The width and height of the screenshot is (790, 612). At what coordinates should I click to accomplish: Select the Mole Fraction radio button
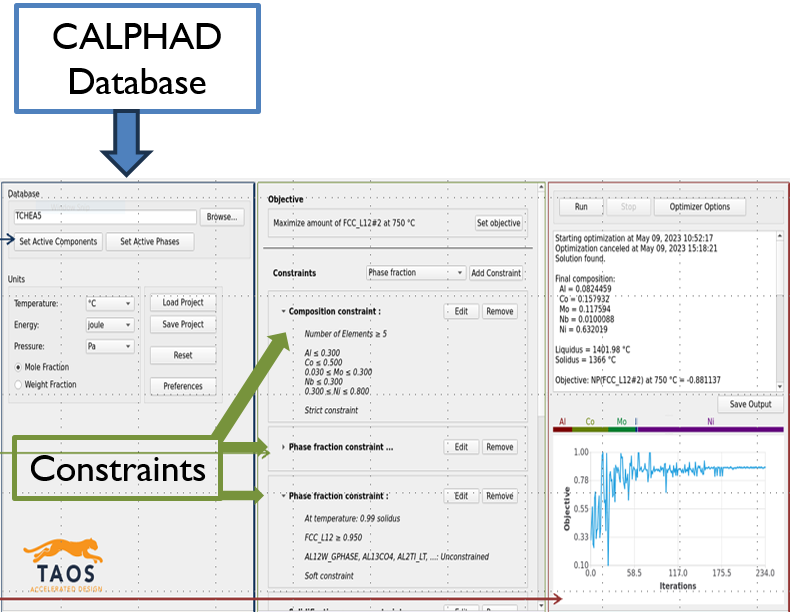coord(19,367)
